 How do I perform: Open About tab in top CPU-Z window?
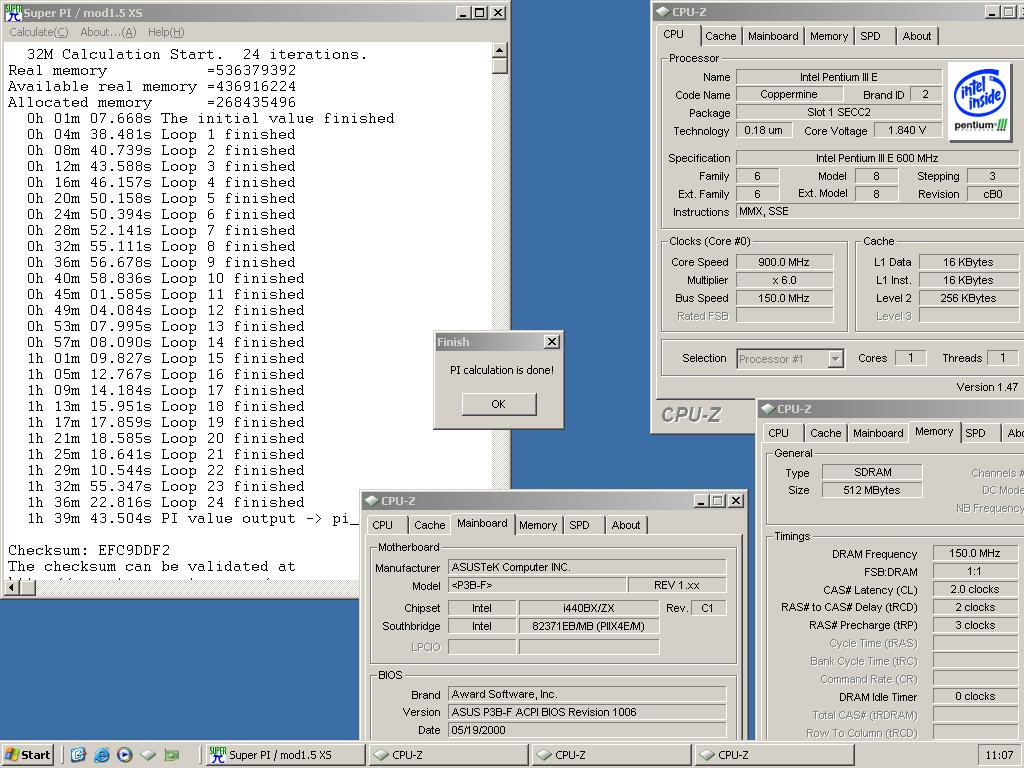(x=917, y=37)
